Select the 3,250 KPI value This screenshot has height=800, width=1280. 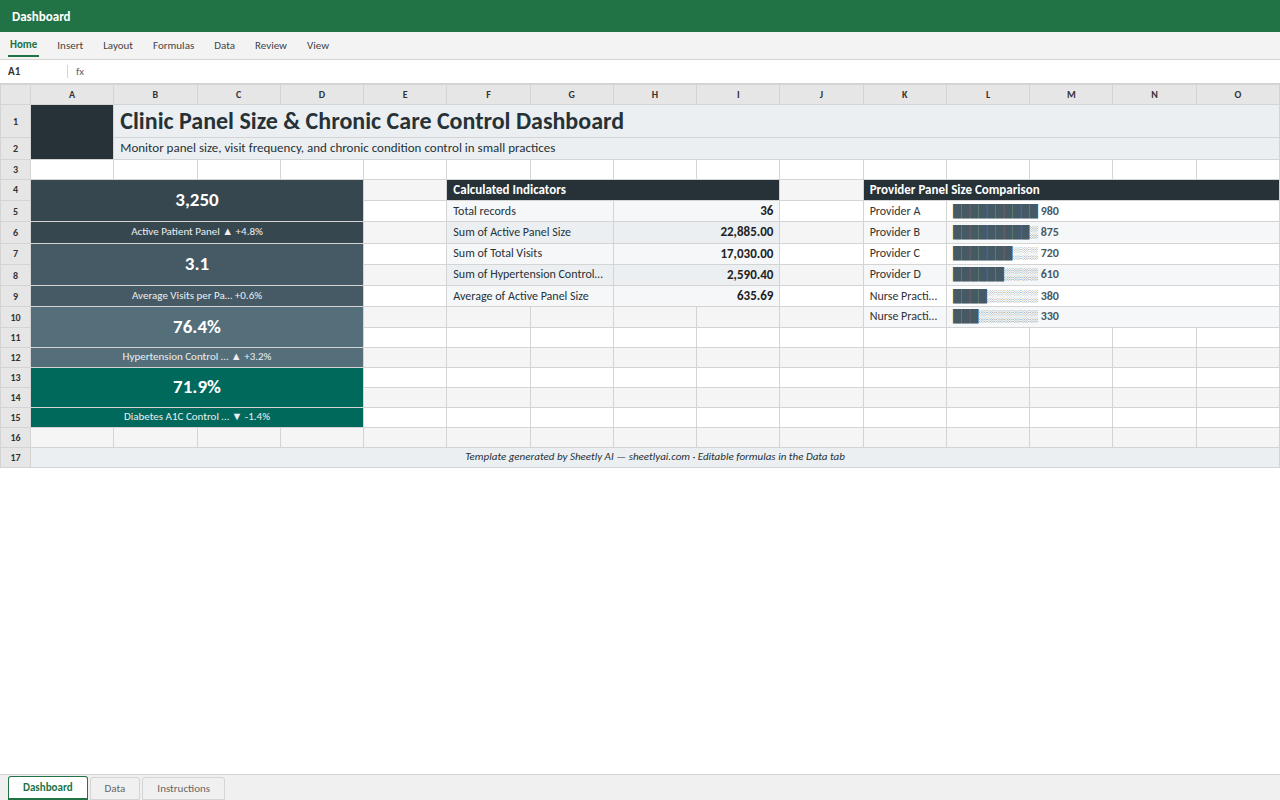tap(197, 200)
